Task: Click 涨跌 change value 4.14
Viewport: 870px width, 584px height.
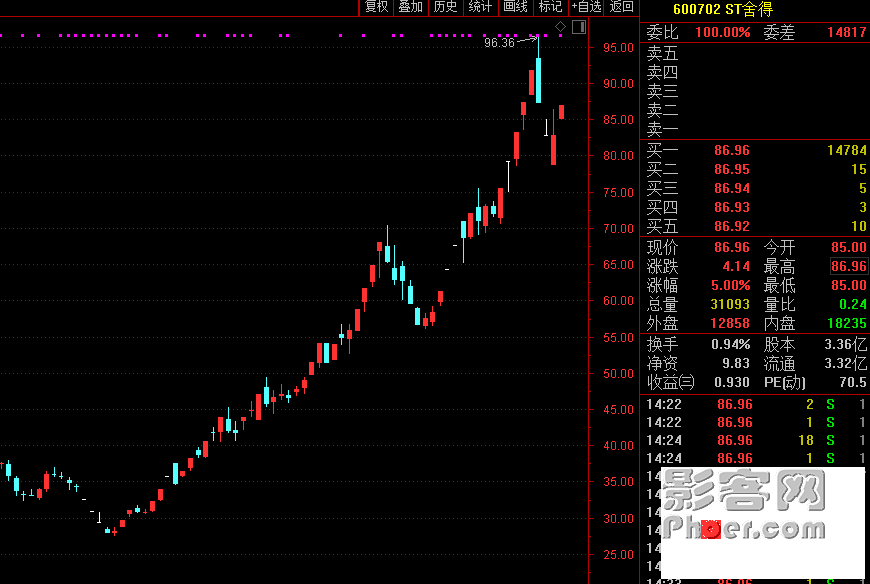Action: pos(736,266)
